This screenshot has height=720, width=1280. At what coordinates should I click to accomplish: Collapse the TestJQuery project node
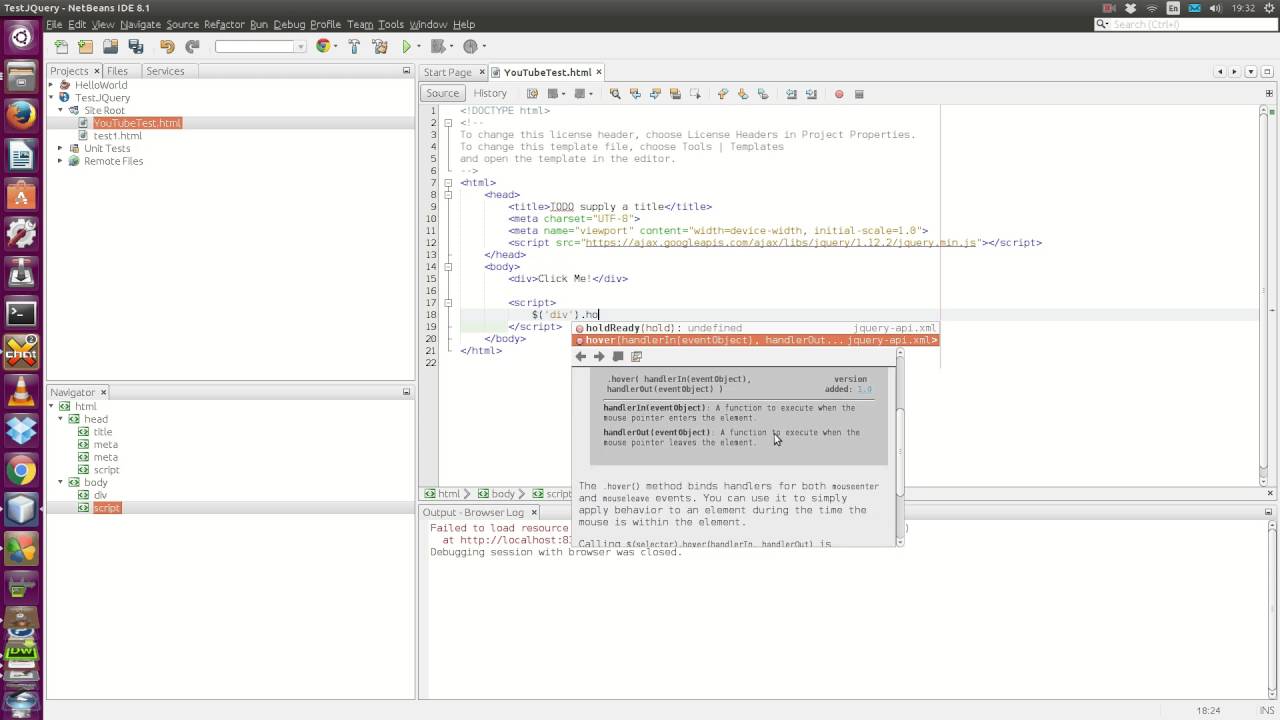coord(52,98)
